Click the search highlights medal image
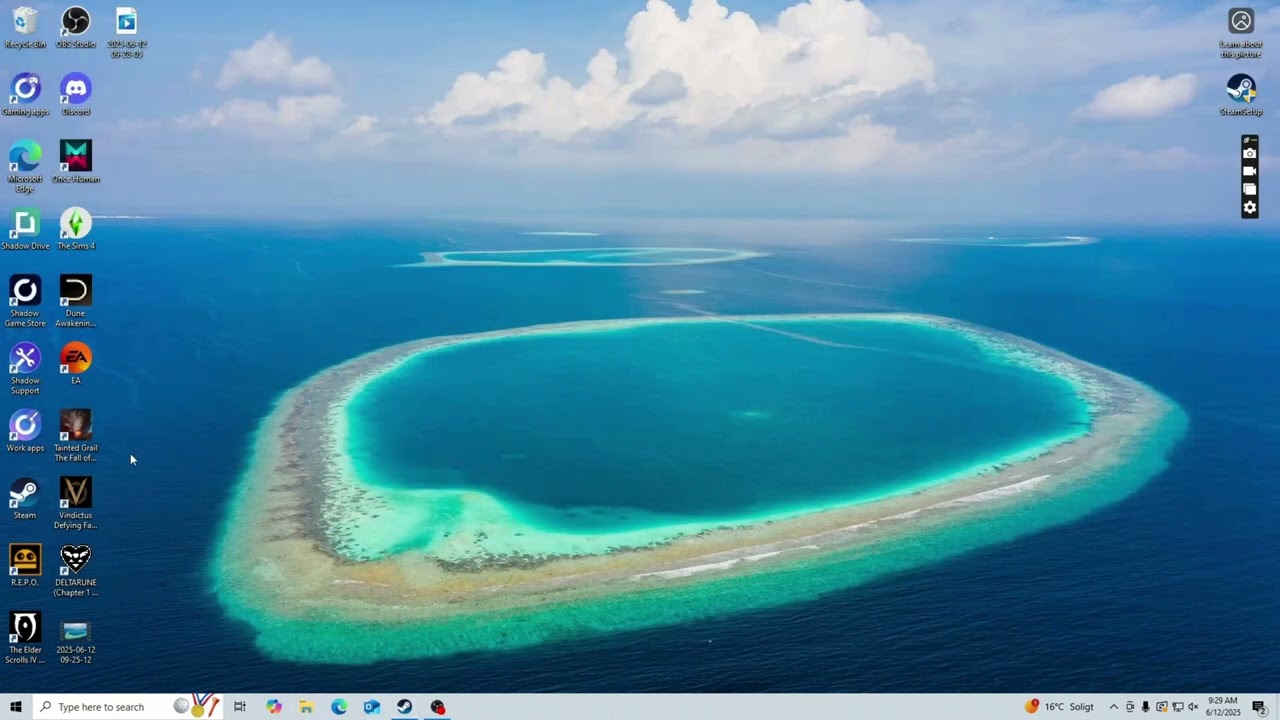 click(196, 706)
